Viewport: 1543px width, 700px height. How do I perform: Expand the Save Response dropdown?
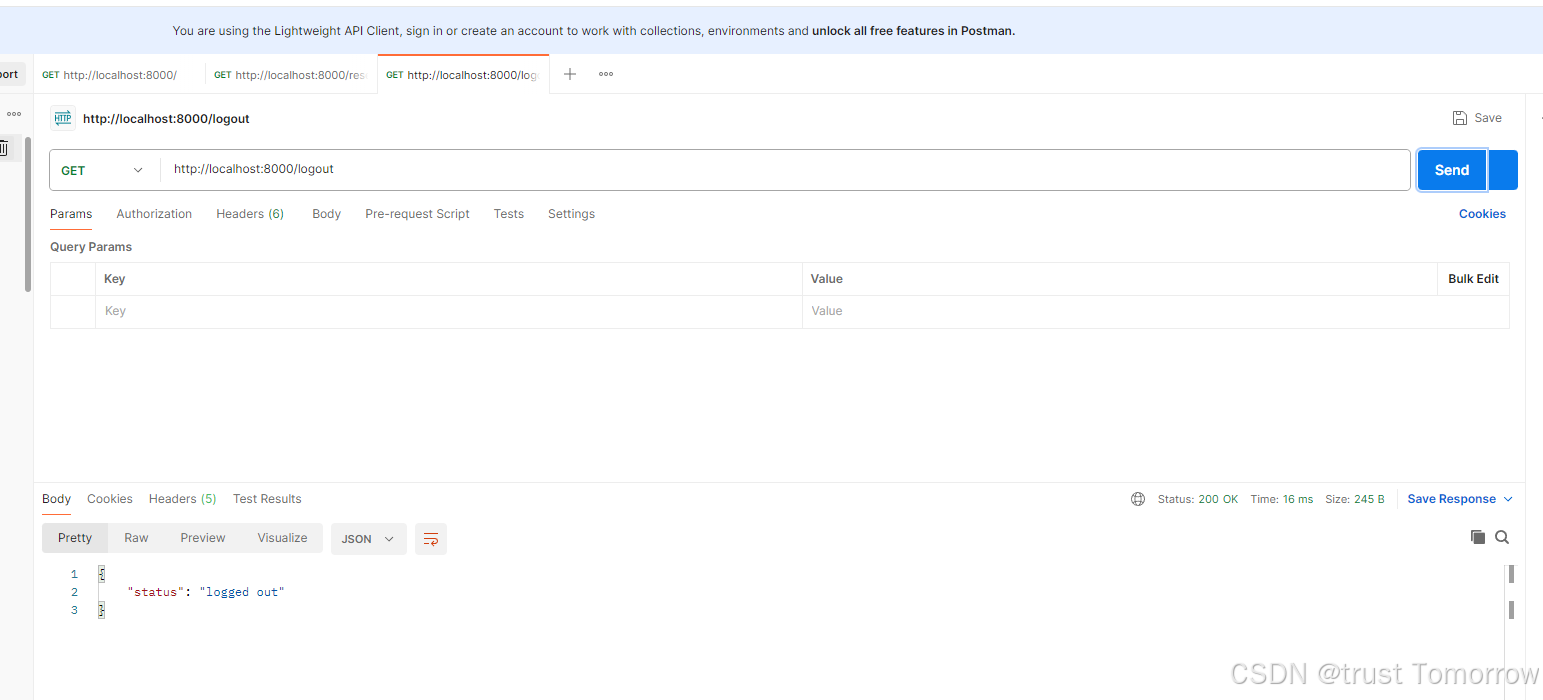click(1460, 499)
